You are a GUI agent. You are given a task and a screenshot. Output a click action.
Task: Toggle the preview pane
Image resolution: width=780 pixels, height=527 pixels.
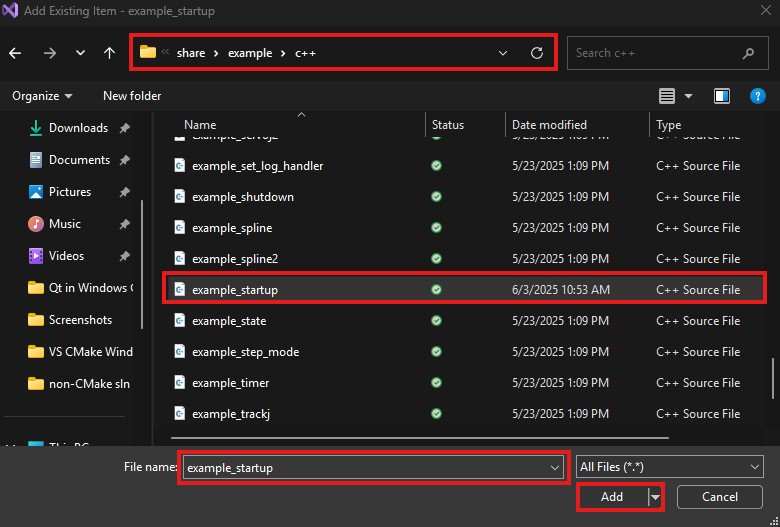(x=722, y=96)
